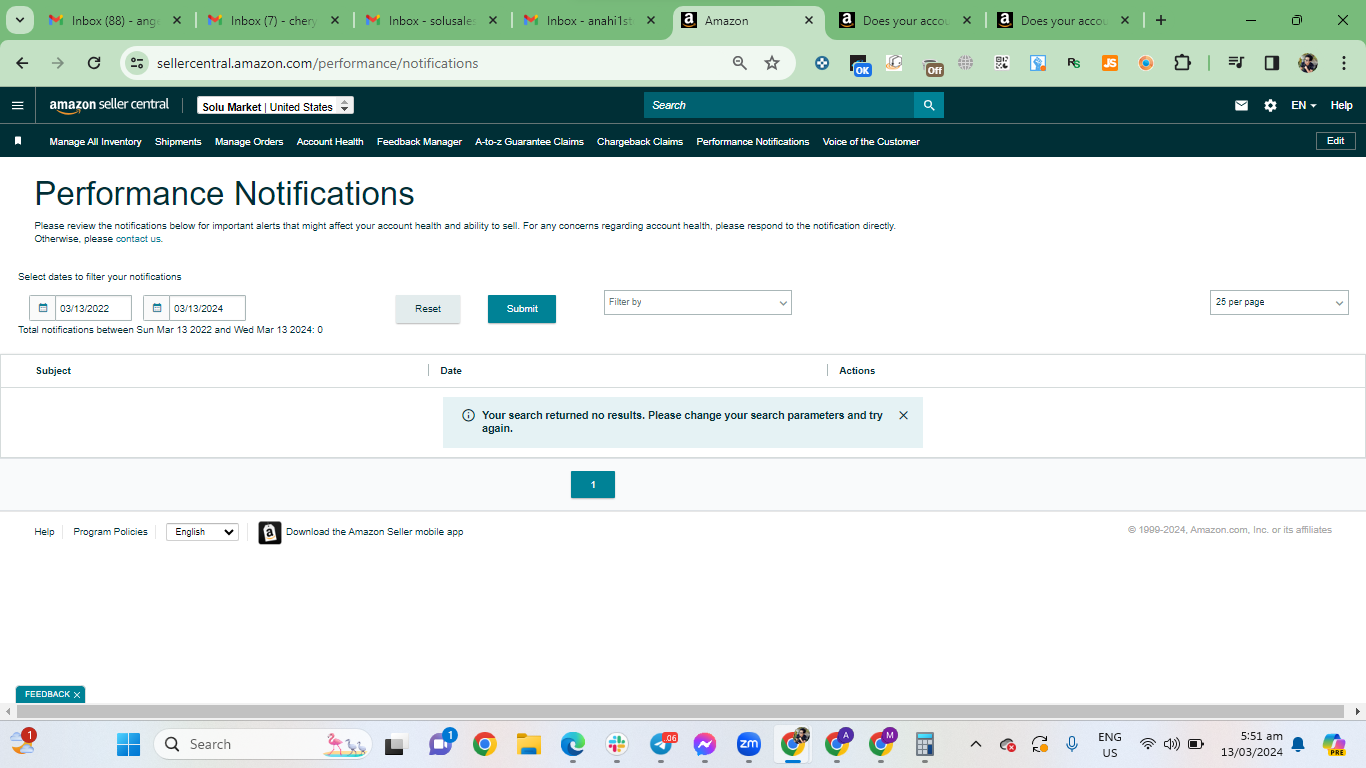Click the end date field 03/13/2024

tap(207, 308)
